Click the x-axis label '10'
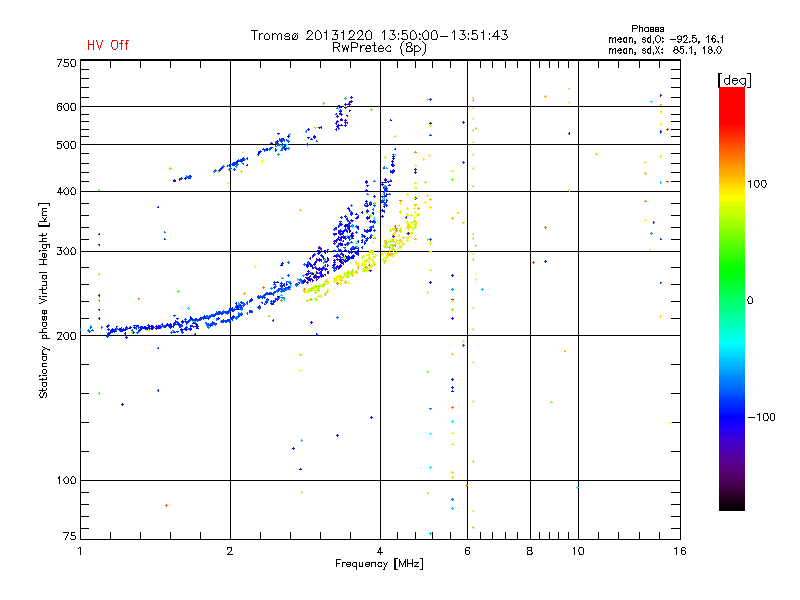The width and height of the screenshot is (800, 600). point(578,551)
